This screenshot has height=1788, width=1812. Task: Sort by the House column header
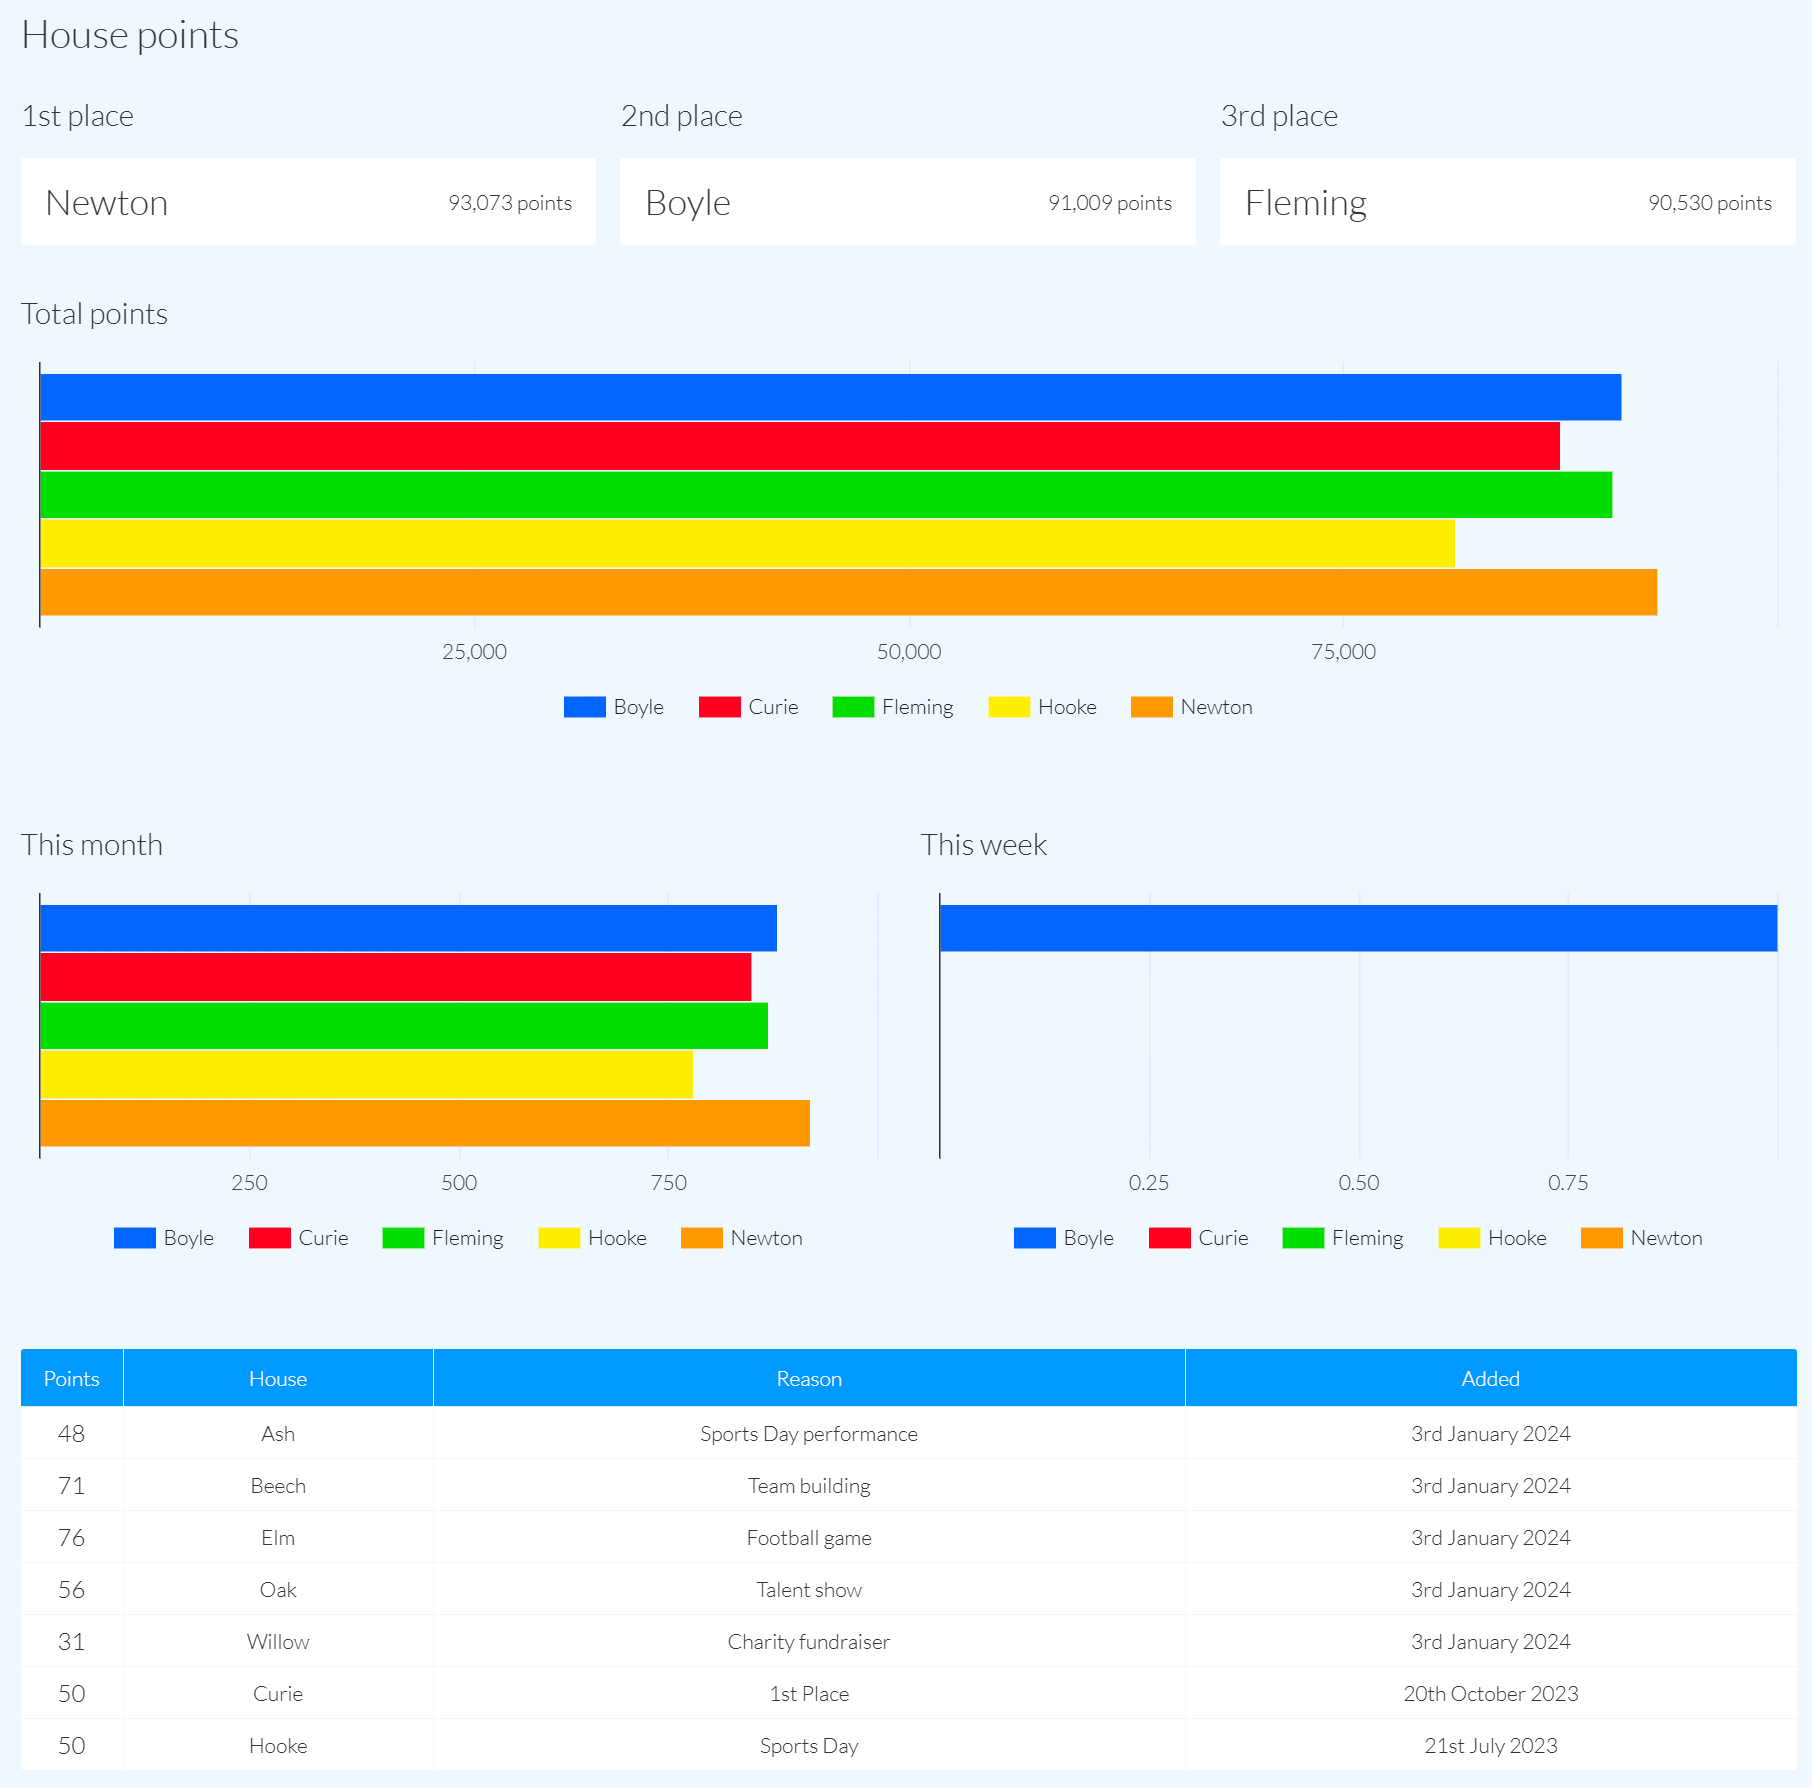coord(278,1378)
